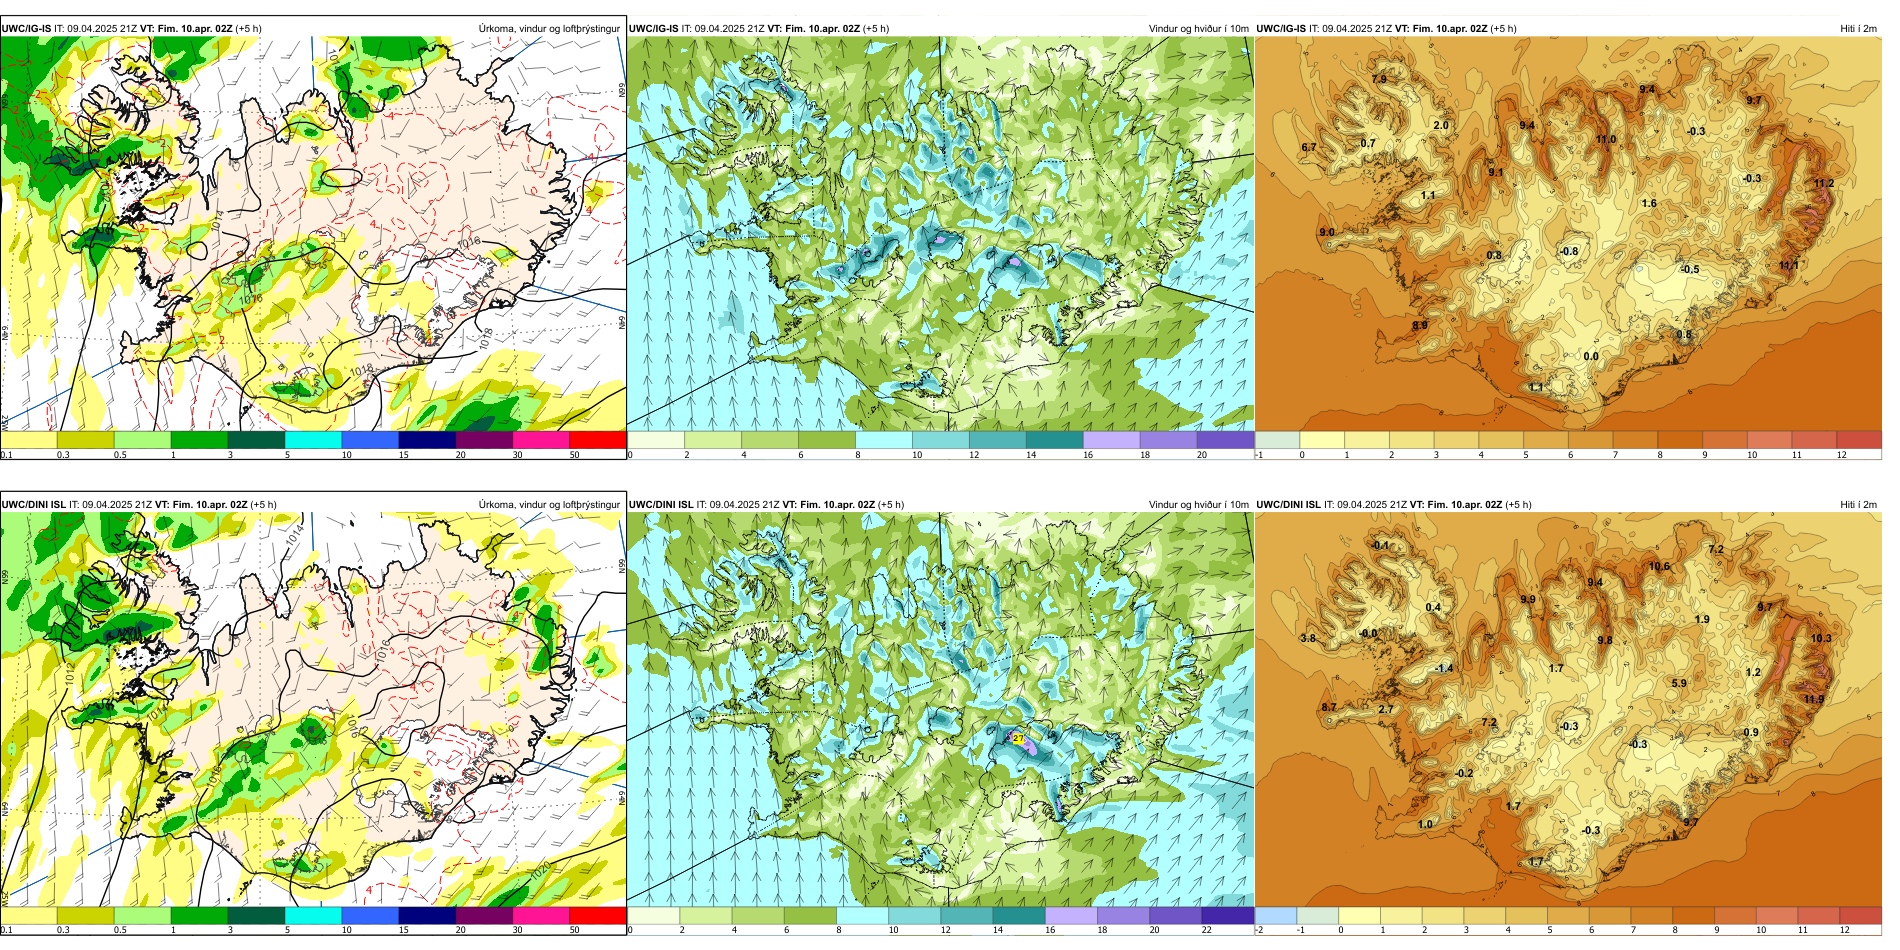The width and height of the screenshot is (1900, 950).
Task: Pick pale green -1 swatch in top temperature legend
Action: (1277, 439)
